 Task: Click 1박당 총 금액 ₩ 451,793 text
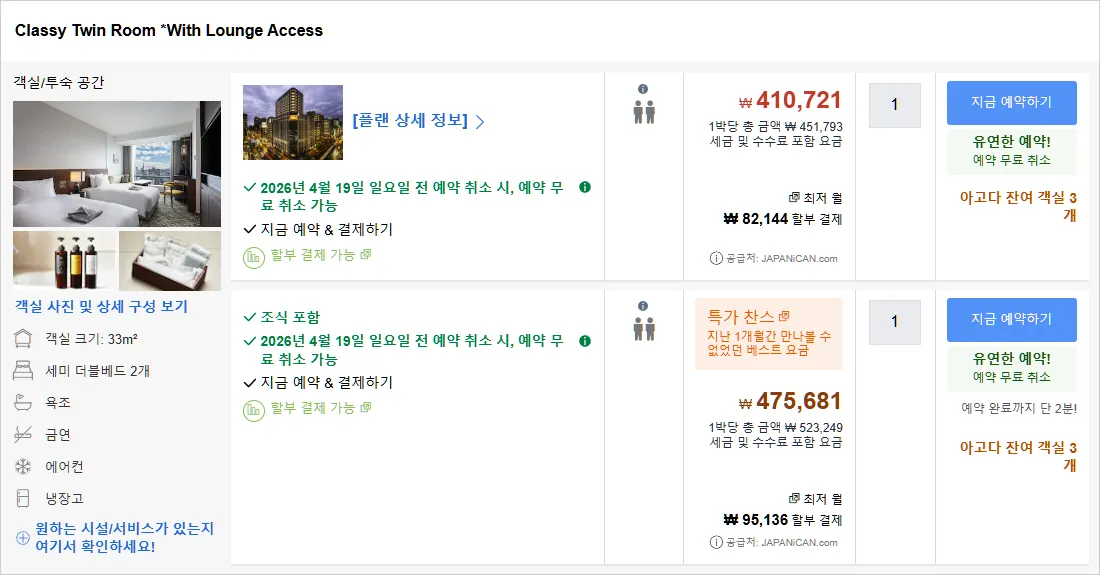(775, 127)
